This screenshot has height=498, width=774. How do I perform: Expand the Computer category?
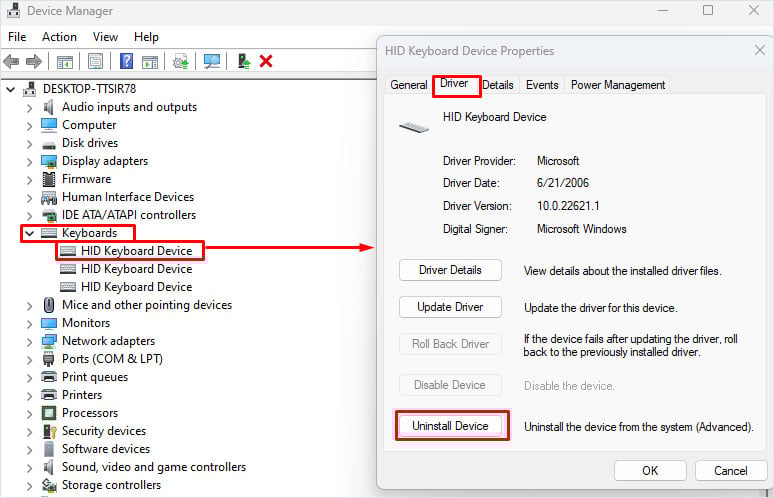[30, 126]
